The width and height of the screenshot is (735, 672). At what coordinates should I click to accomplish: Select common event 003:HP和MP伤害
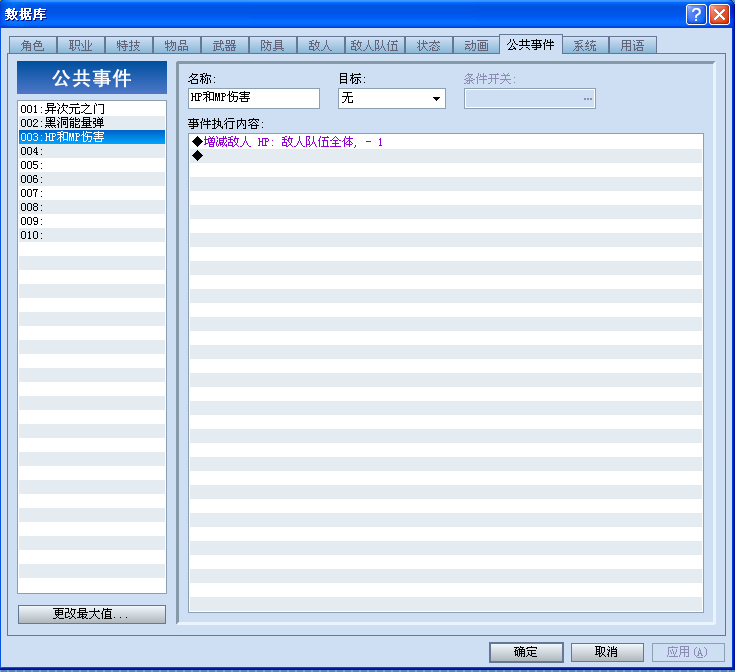coord(92,137)
